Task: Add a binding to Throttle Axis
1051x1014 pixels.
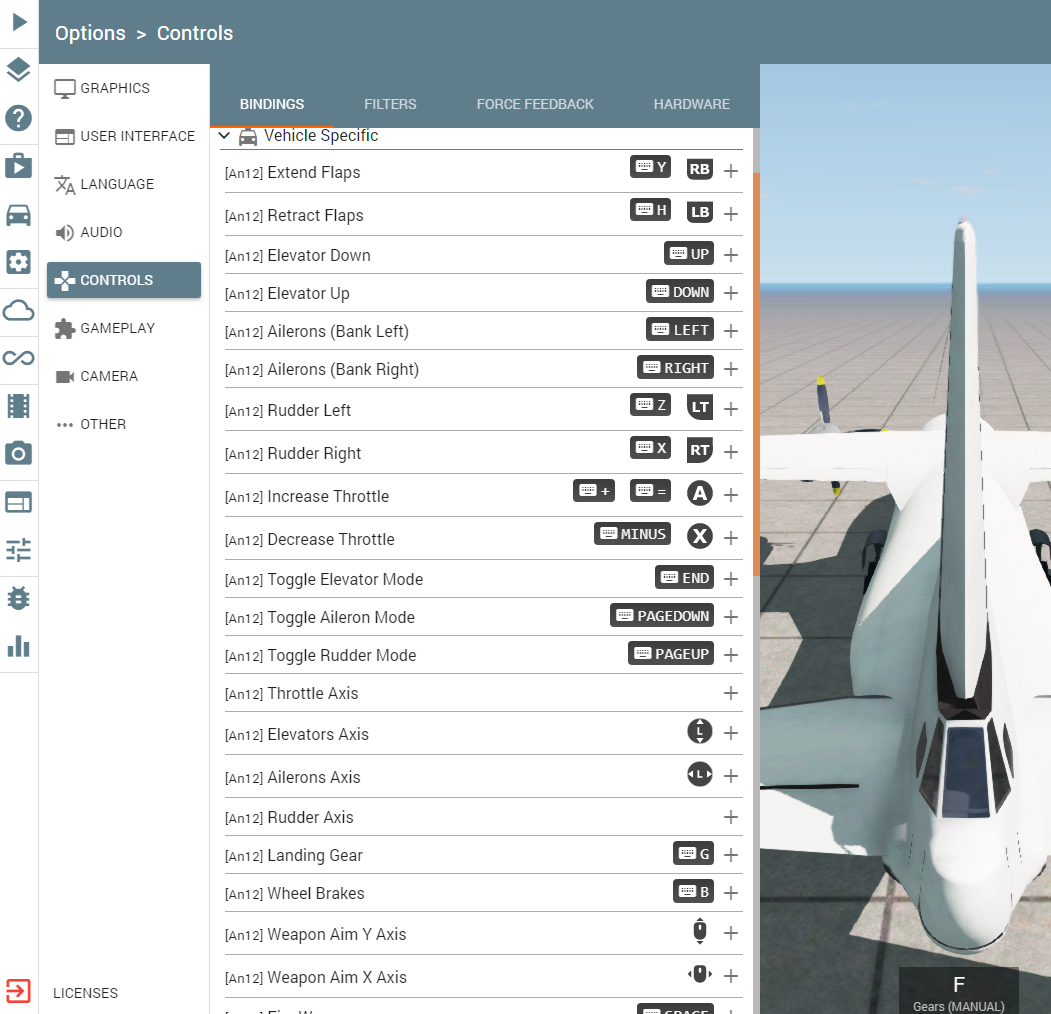Action: 731,693
